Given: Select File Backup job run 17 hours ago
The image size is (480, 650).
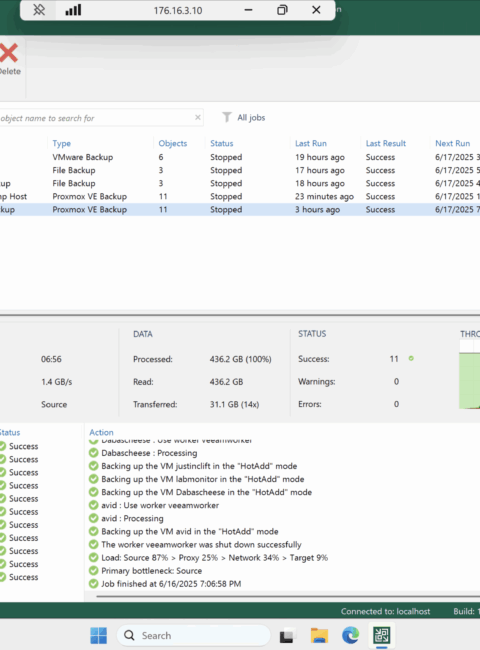Looking at the screenshot, I should tap(240, 170).
